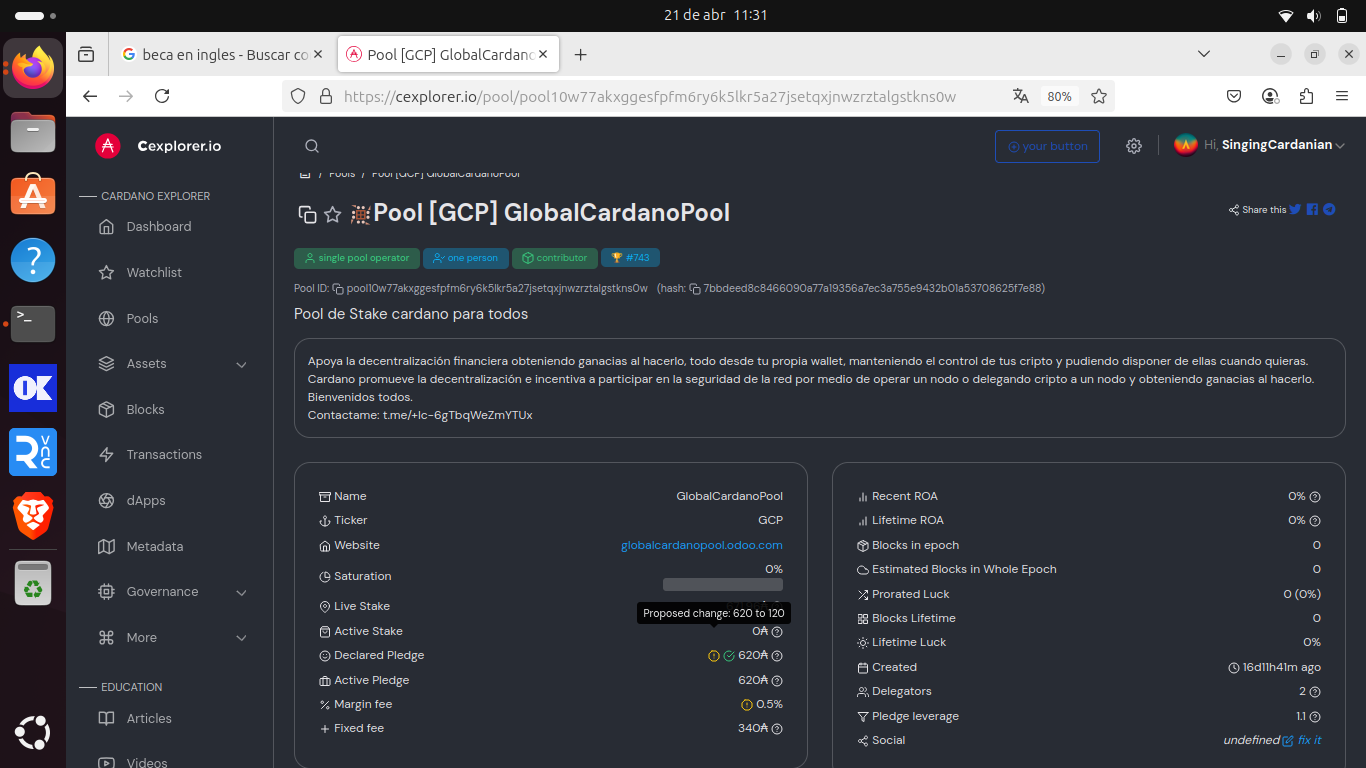Click the help icon beside Fixed fee

(x=777, y=729)
